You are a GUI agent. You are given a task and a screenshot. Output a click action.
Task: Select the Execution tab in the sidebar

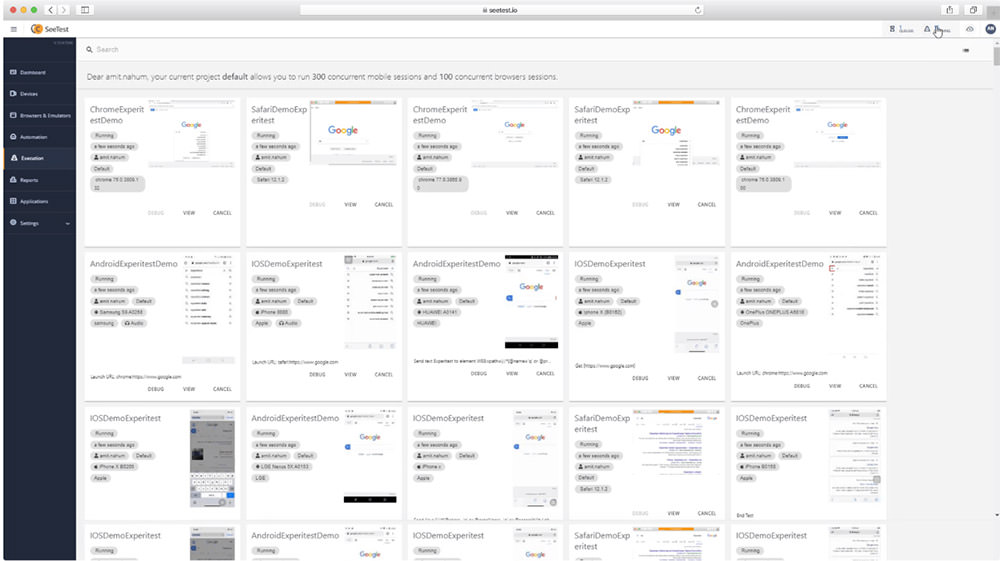pyautogui.click(x=32, y=158)
